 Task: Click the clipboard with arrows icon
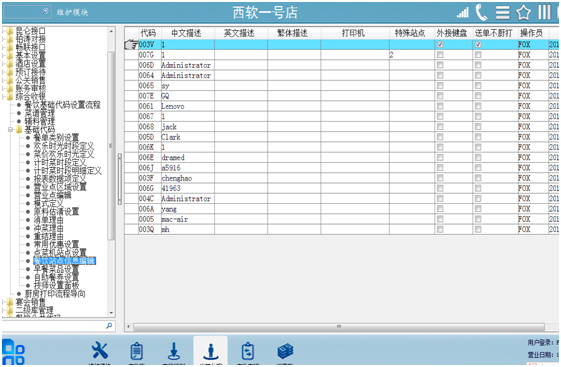248,351
